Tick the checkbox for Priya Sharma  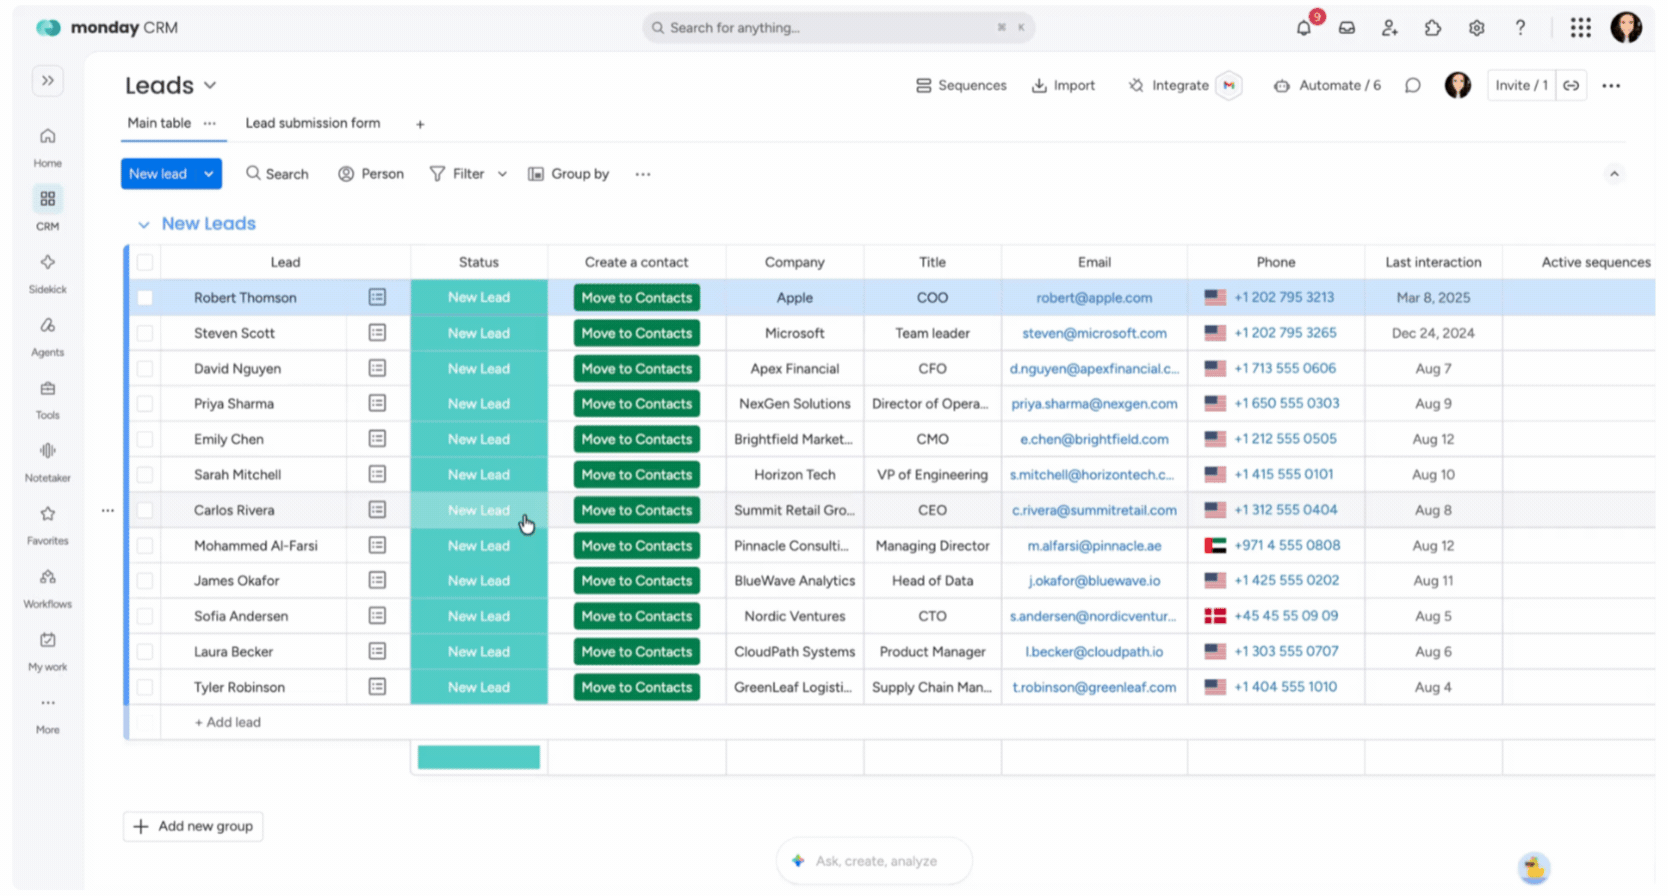[x=145, y=404]
